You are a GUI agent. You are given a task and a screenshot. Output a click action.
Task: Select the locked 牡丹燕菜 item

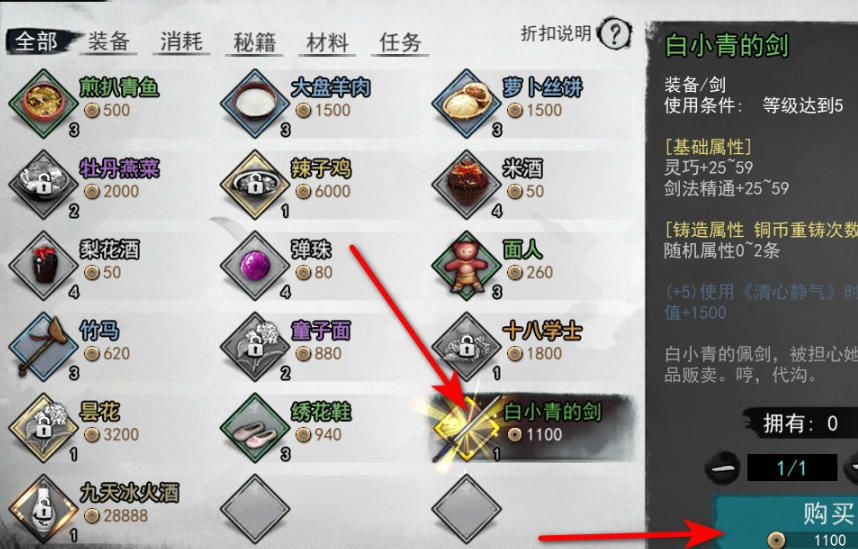click(44, 184)
